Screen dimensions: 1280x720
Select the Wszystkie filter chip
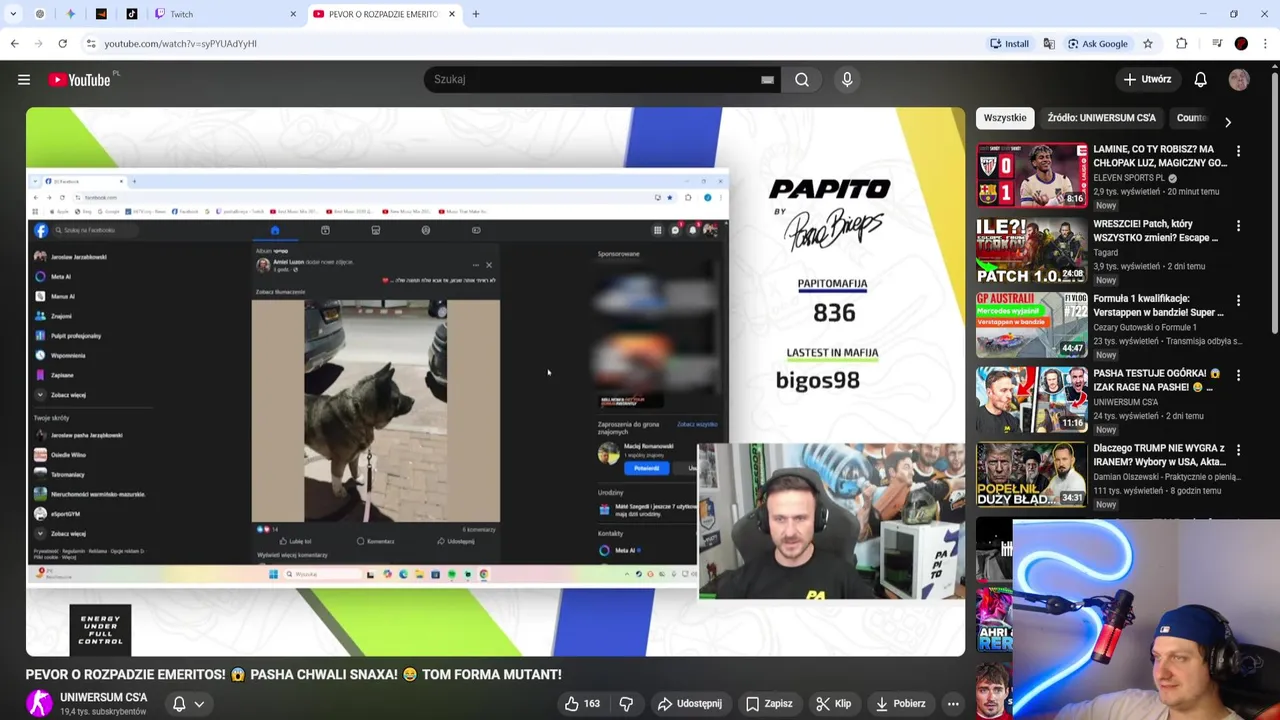(x=1005, y=118)
